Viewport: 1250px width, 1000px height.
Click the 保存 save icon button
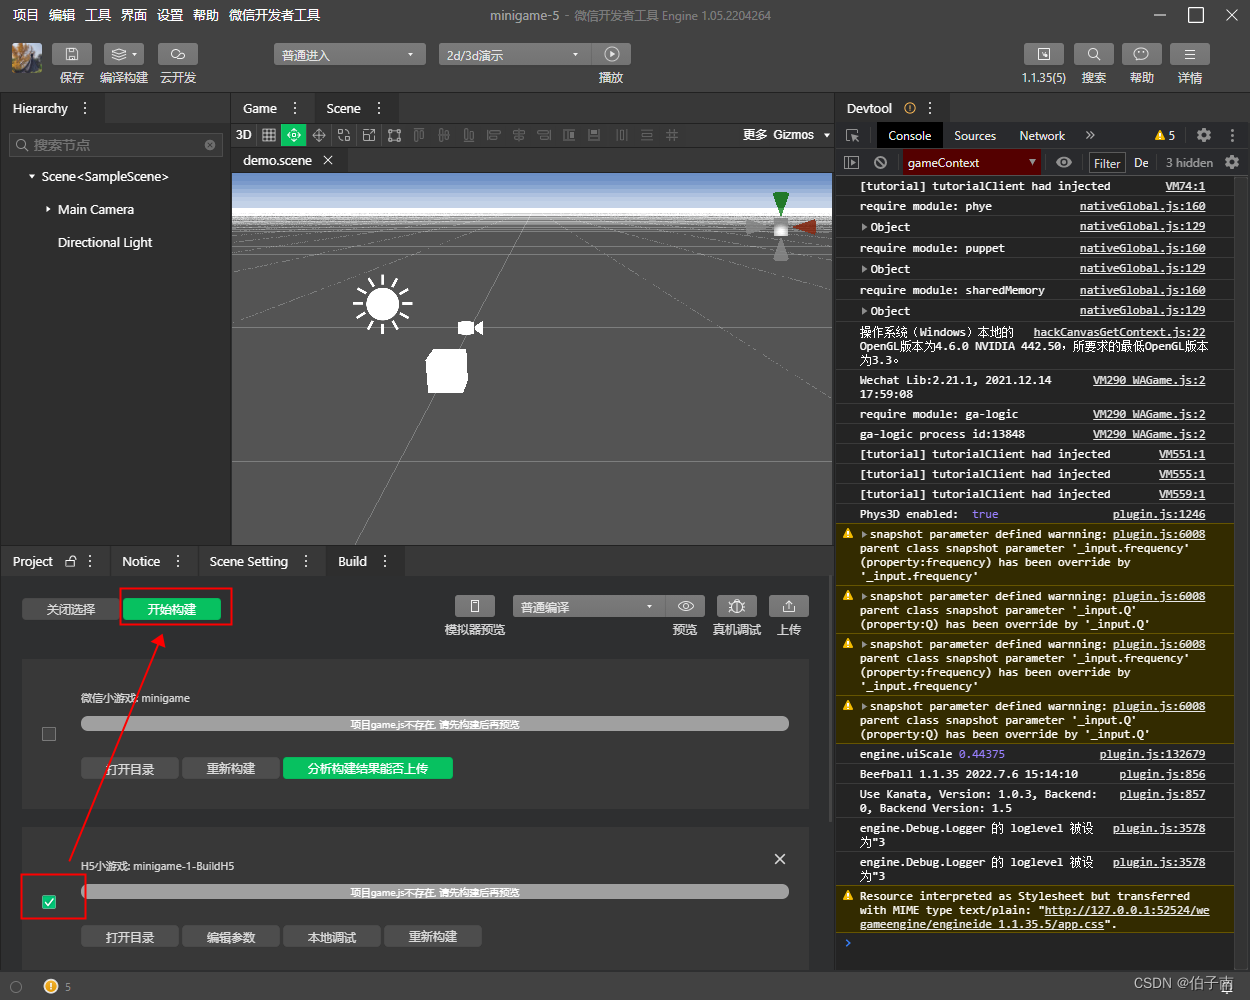point(72,54)
